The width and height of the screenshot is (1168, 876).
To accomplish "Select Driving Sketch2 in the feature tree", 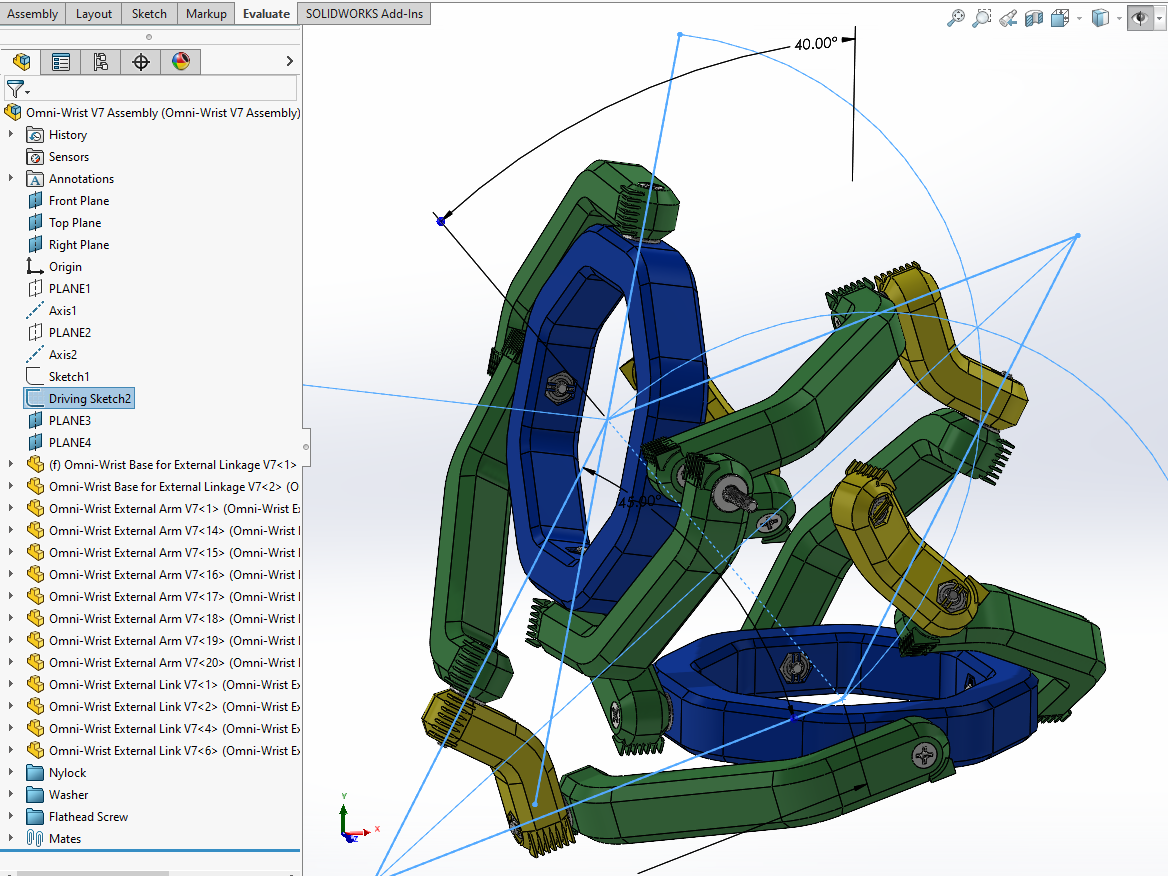I will click(90, 399).
